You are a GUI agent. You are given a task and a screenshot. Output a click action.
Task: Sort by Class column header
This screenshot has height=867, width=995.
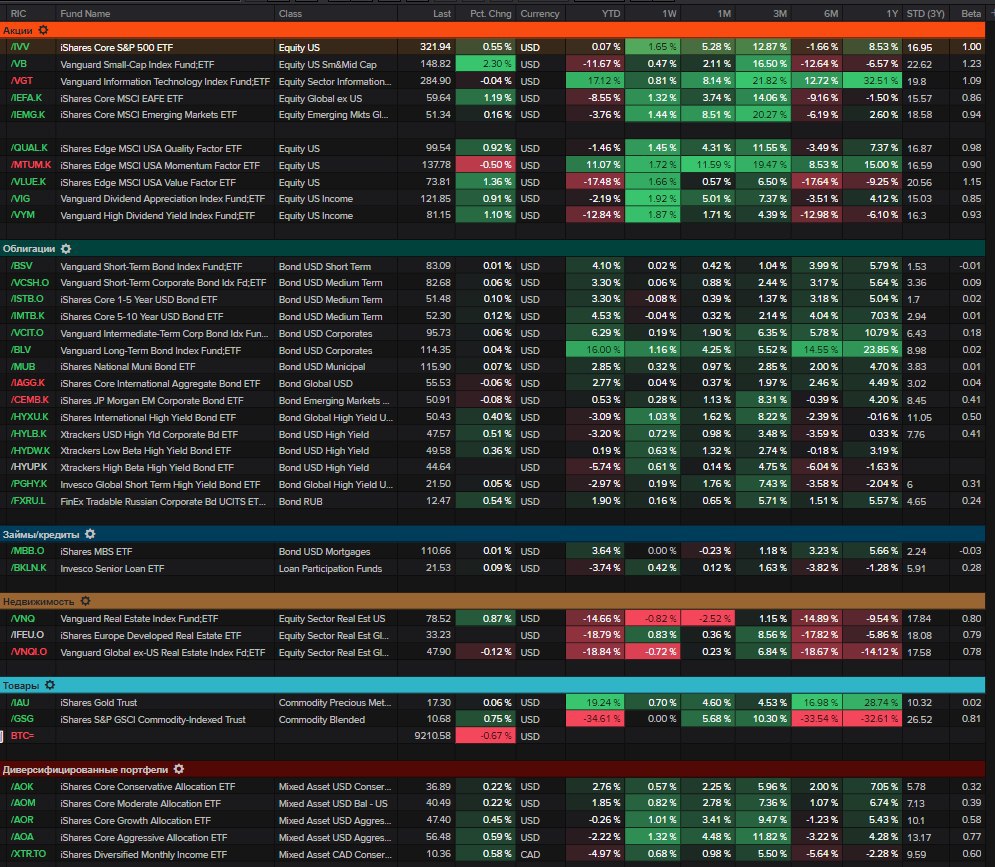click(x=290, y=13)
